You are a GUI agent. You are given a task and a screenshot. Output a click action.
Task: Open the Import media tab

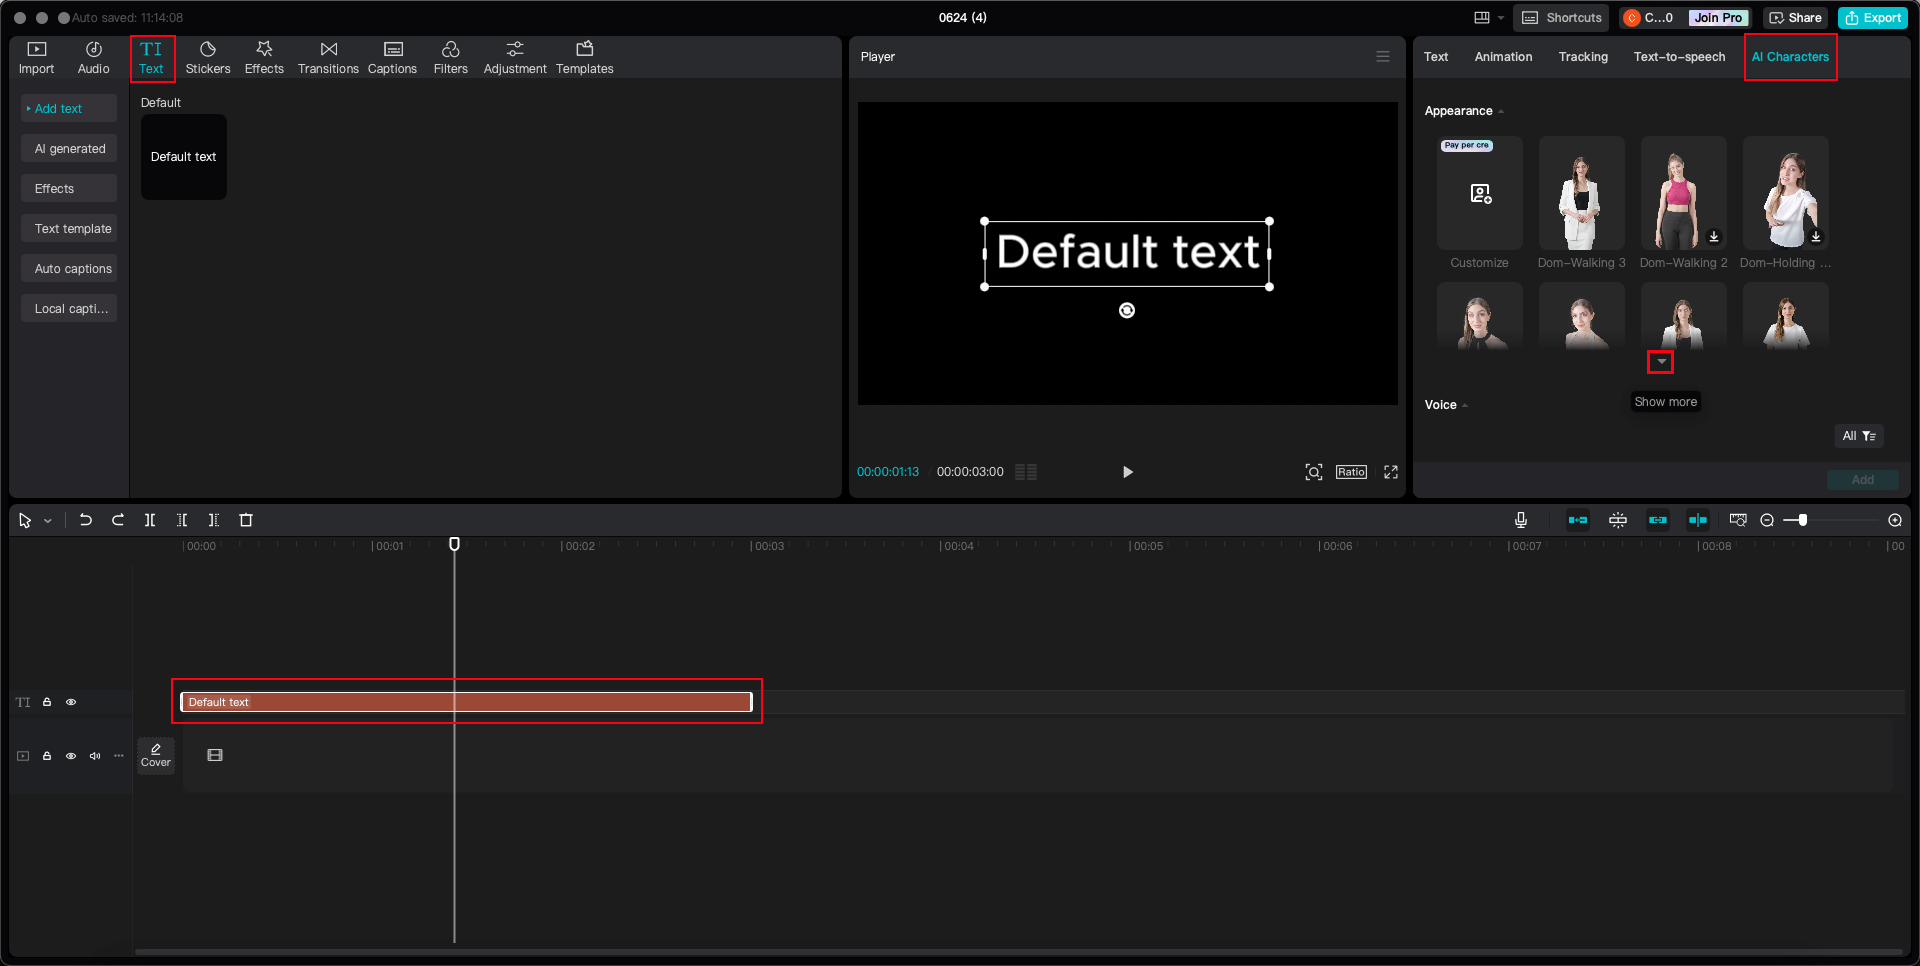(x=36, y=58)
